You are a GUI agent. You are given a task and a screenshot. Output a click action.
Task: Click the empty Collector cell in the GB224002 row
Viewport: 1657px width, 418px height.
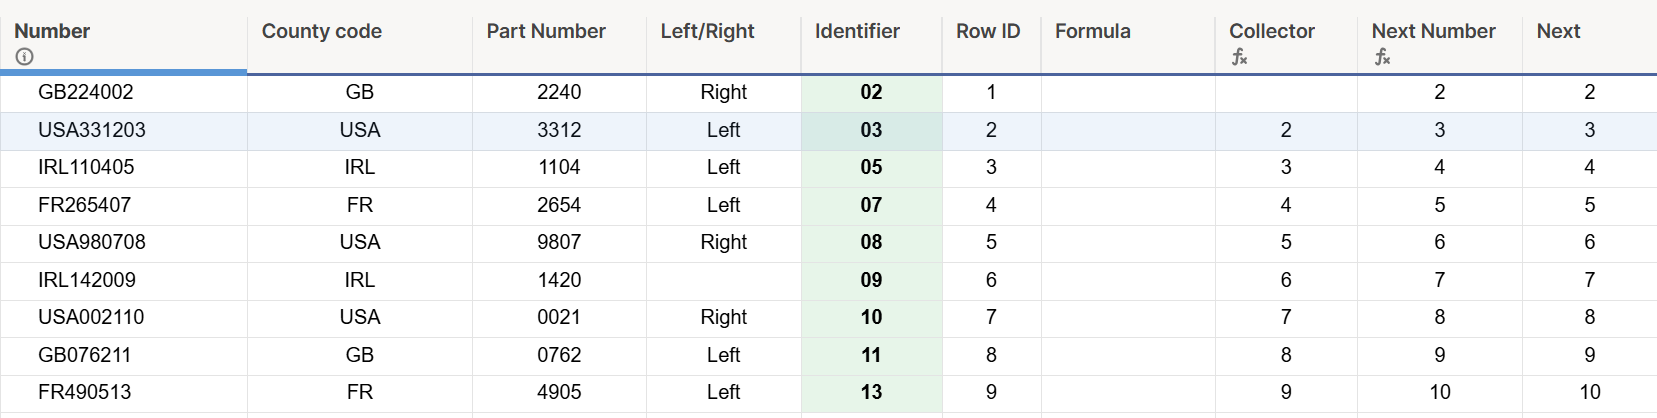pos(1285,92)
